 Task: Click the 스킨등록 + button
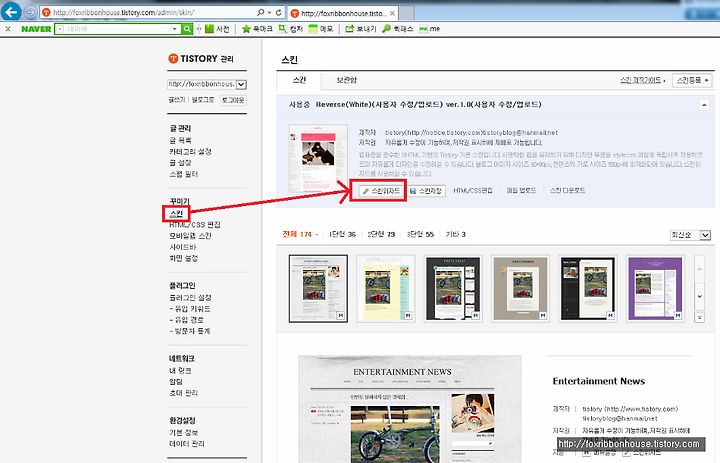pyautogui.click(x=692, y=80)
